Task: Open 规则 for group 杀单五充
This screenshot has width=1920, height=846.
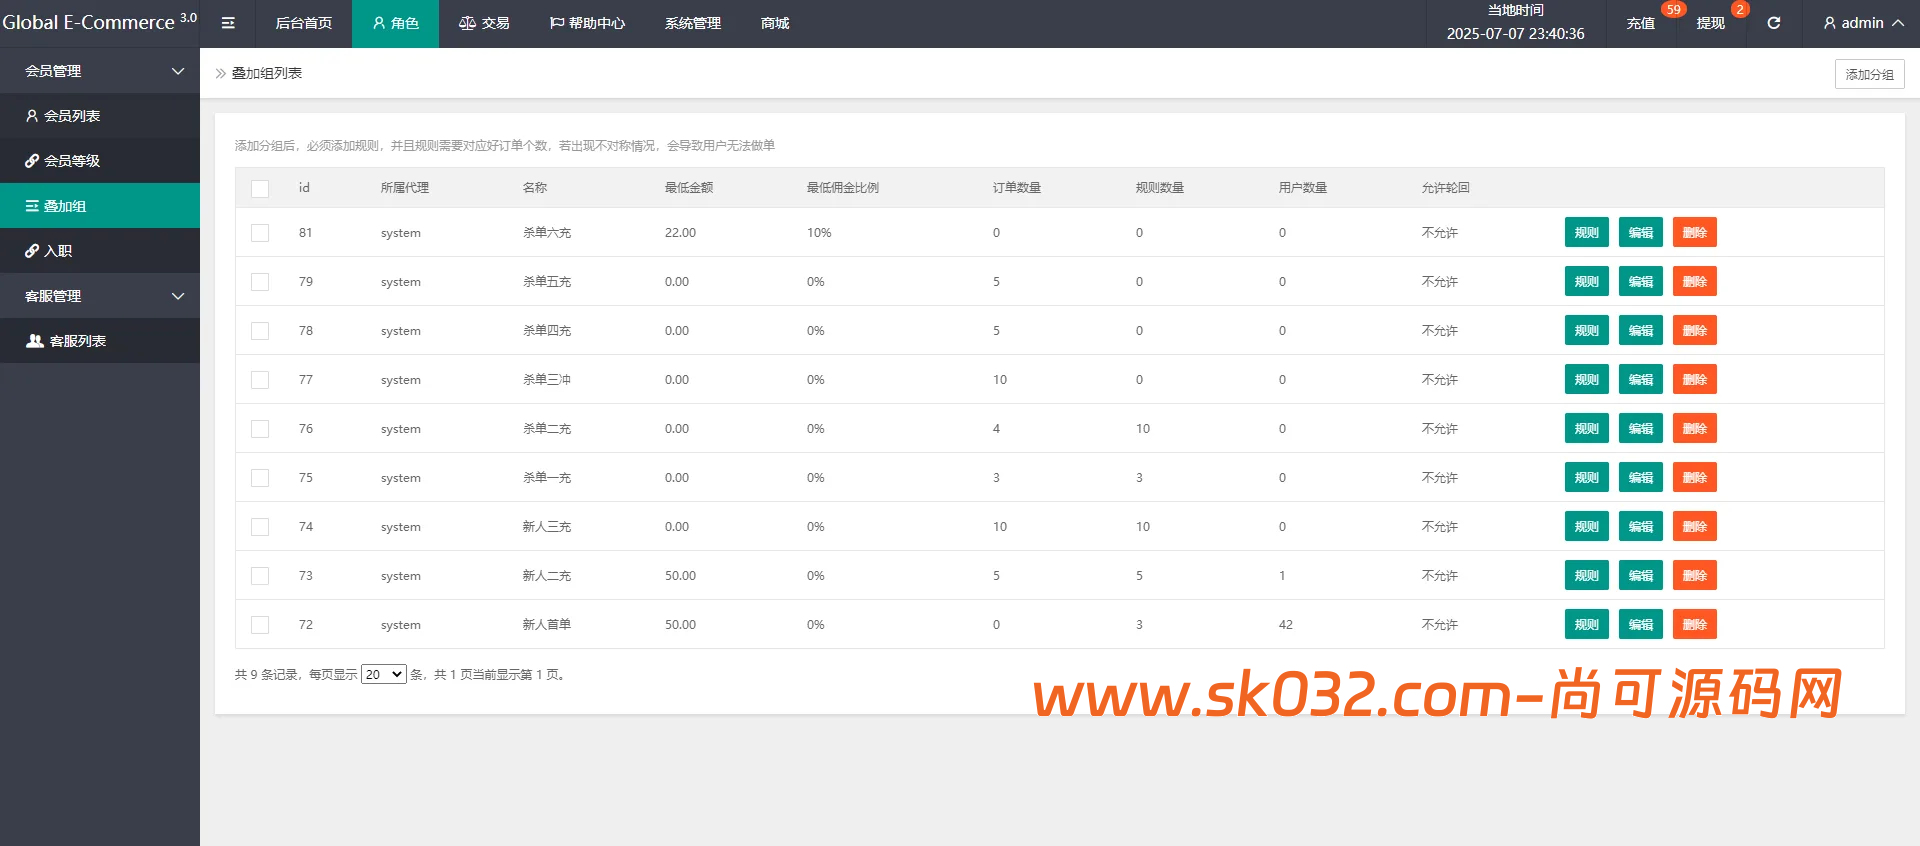Action: pos(1587,281)
